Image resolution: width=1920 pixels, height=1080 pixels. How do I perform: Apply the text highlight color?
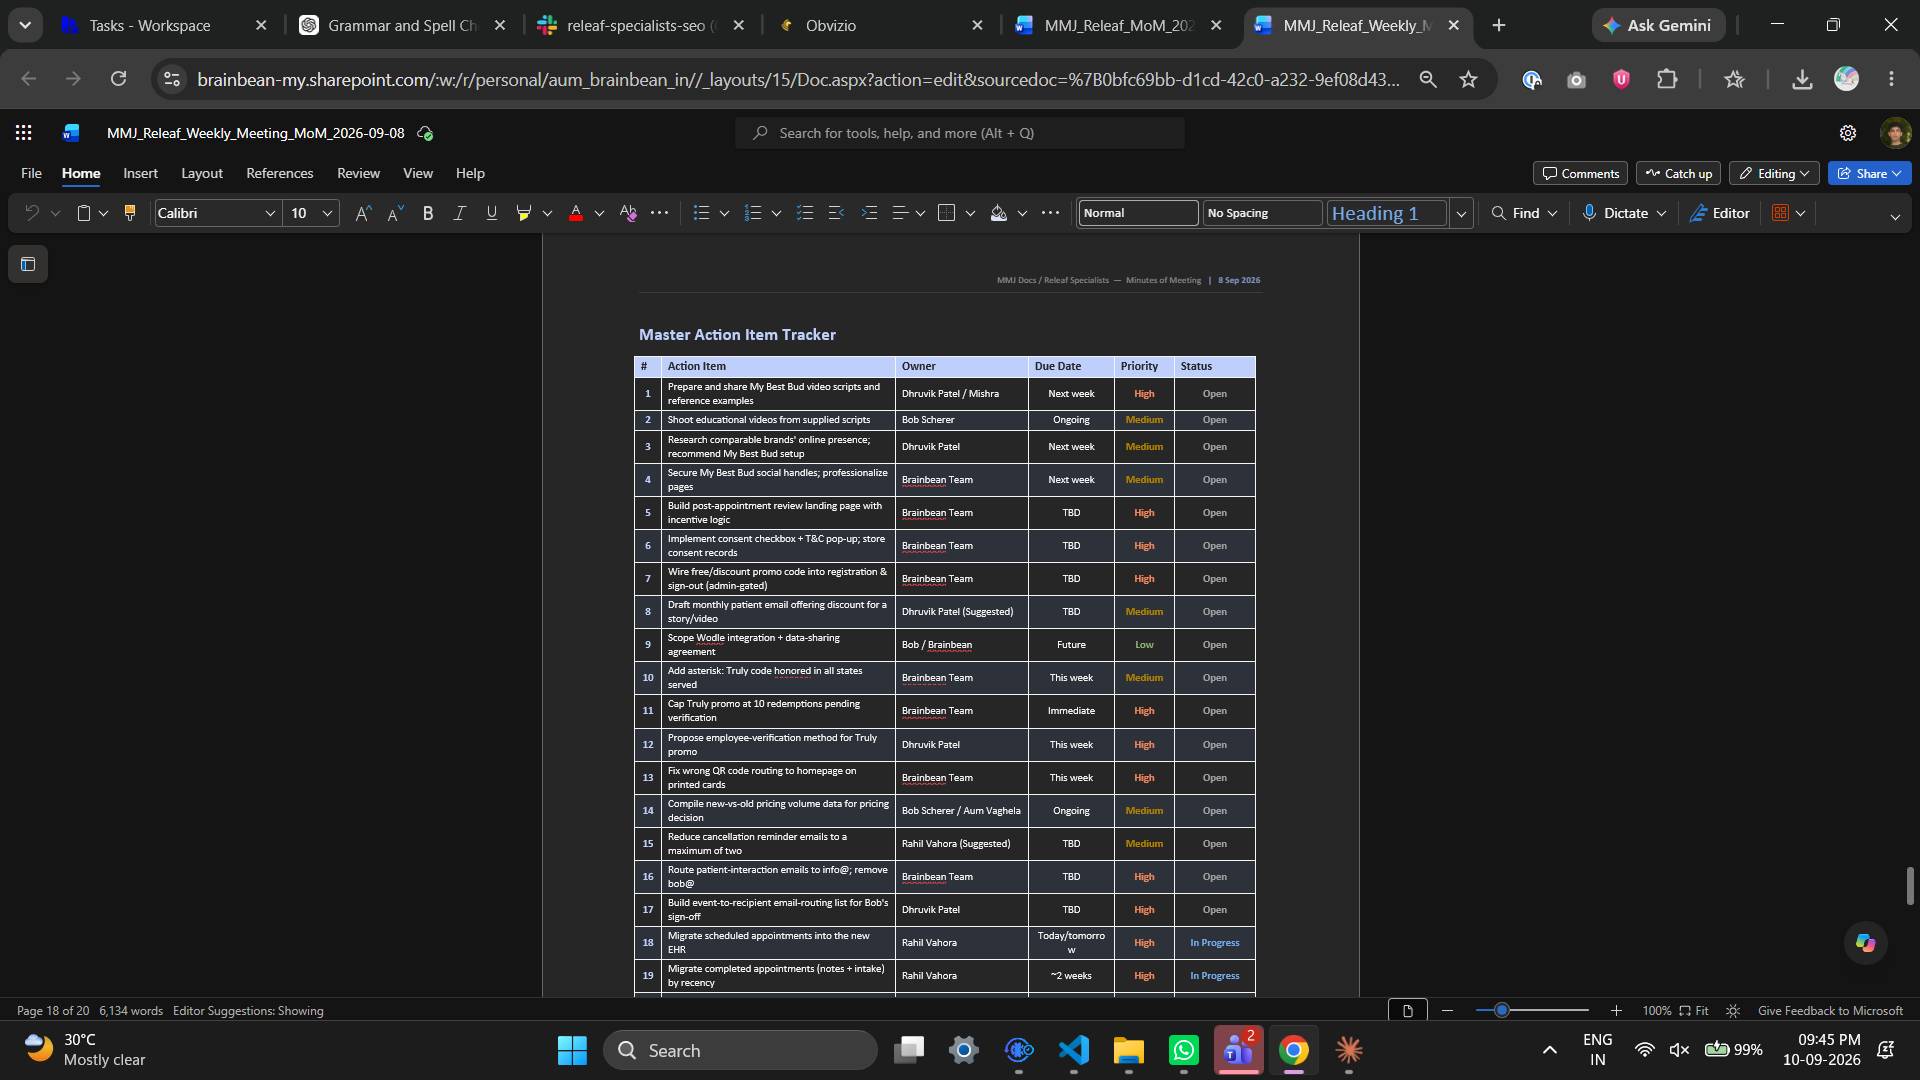tap(523, 213)
